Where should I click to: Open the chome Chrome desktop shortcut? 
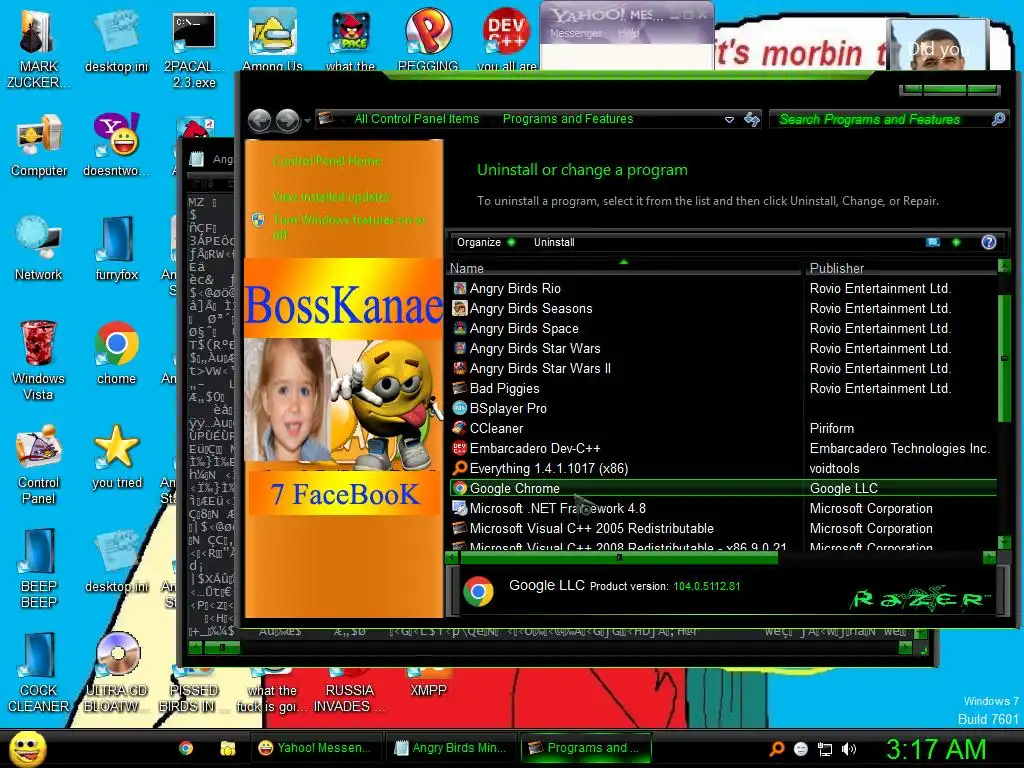[116, 353]
